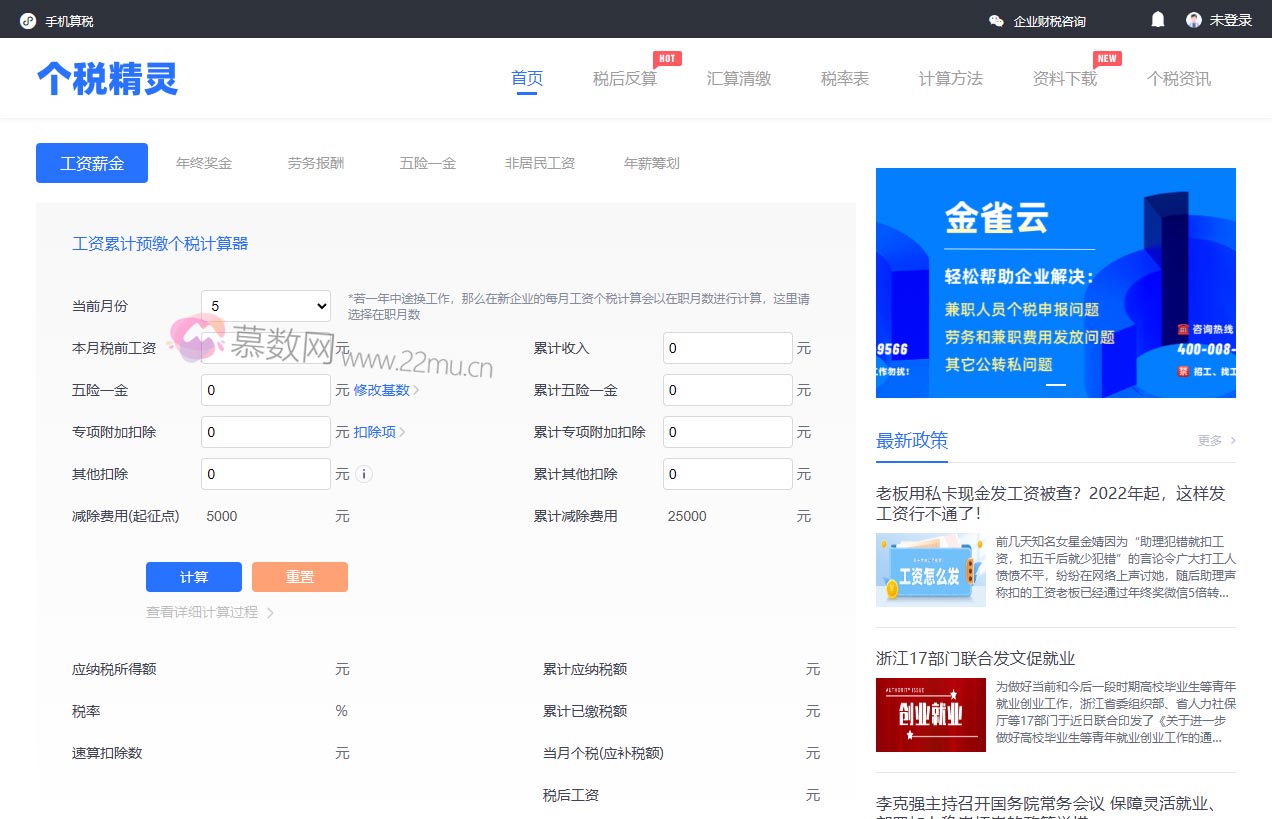1272x819 pixels.
Task: Click the 个税精灵 site logo
Action: click(x=107, y=79)
